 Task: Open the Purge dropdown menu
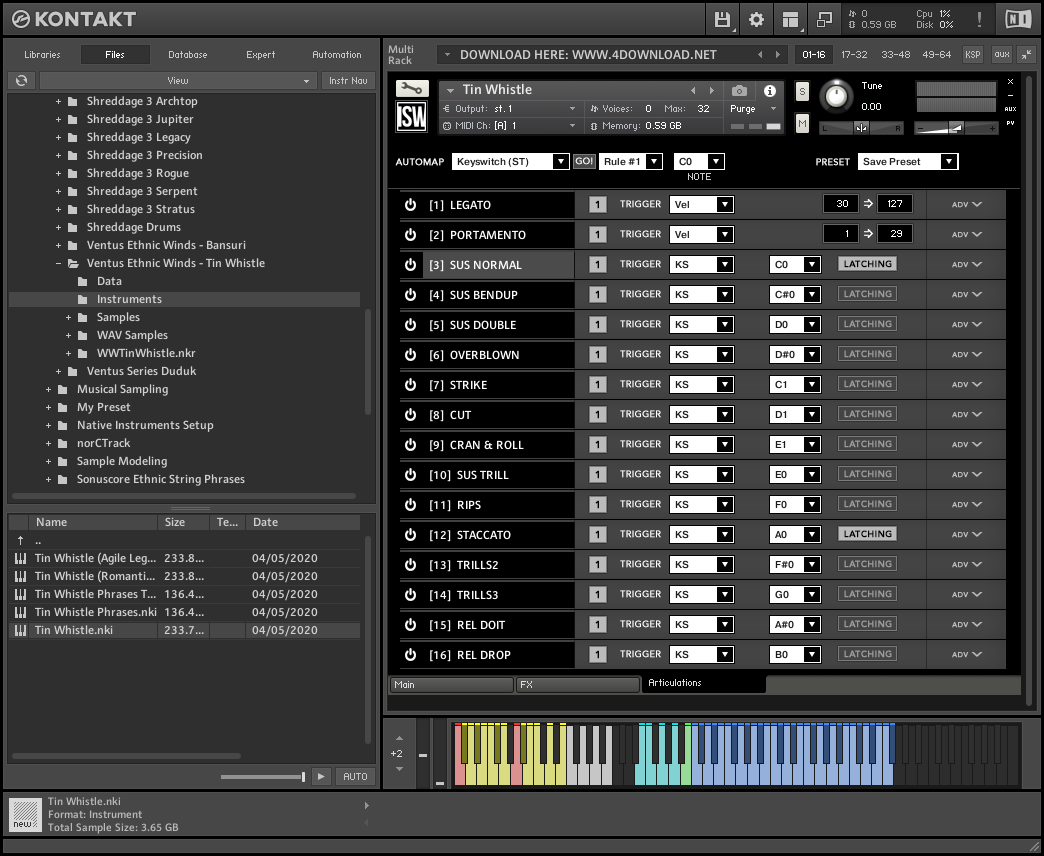[754, 108]
